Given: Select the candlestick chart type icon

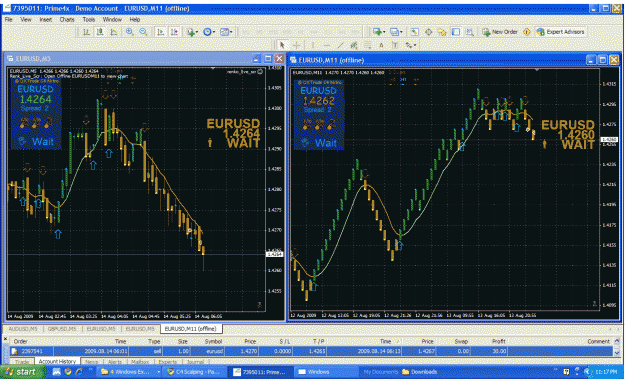Looking at the screenshot, I should tap(100, 32).
